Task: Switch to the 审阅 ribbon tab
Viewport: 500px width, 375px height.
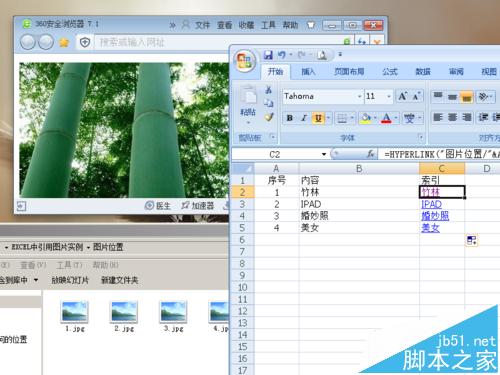Action: 456,71
